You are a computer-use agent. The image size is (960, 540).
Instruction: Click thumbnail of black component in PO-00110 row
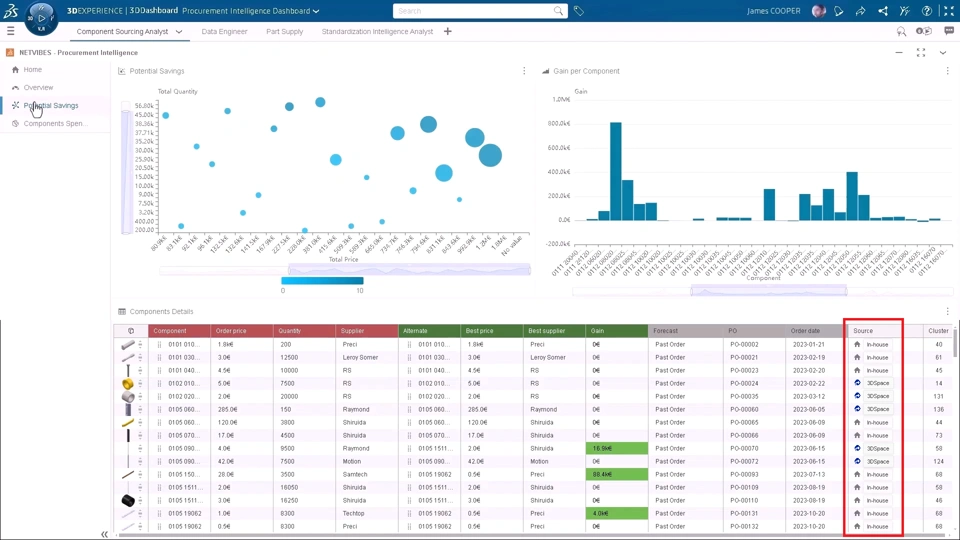127,501
